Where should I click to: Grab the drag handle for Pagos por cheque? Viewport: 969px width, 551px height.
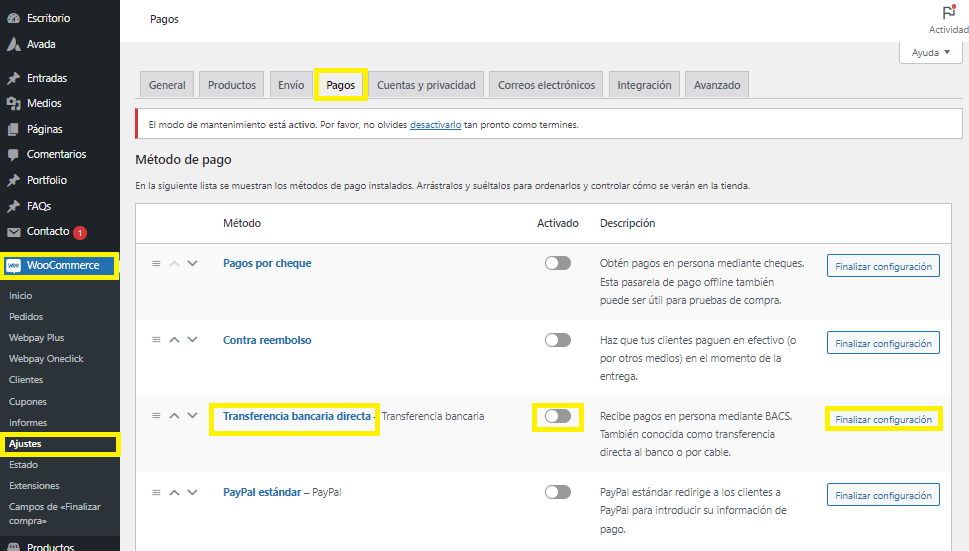pyautogui.click(x=156, y=263)
